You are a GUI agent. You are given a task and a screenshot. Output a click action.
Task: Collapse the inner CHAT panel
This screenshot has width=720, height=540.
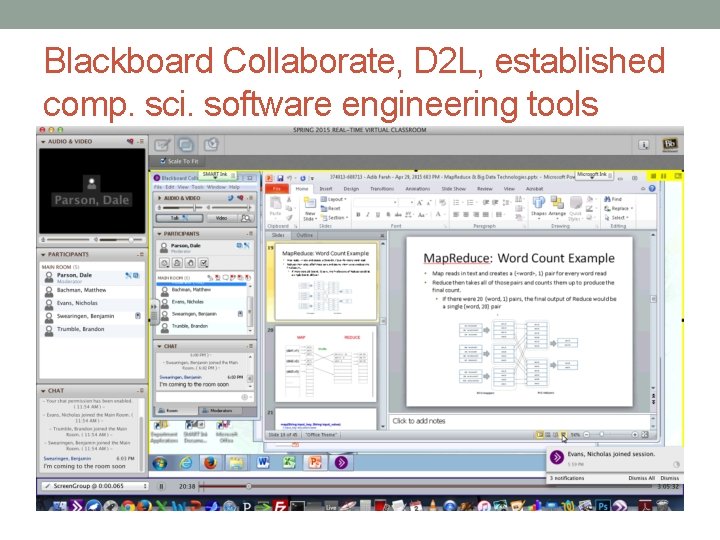pyautogui.click(x=159, y=346)
